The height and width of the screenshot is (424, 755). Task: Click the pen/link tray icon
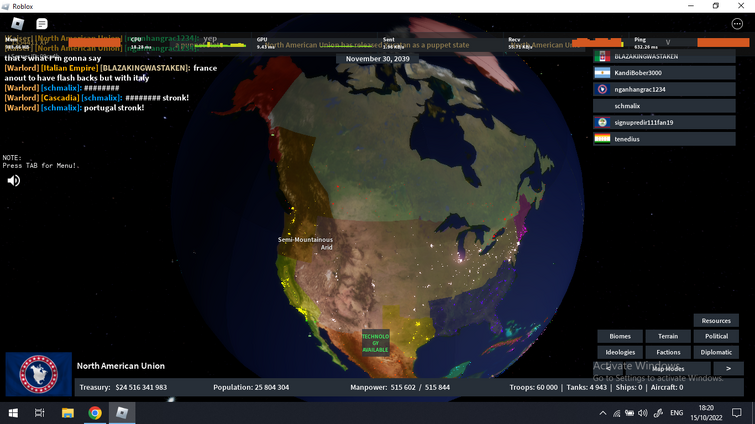coord(658,413)
